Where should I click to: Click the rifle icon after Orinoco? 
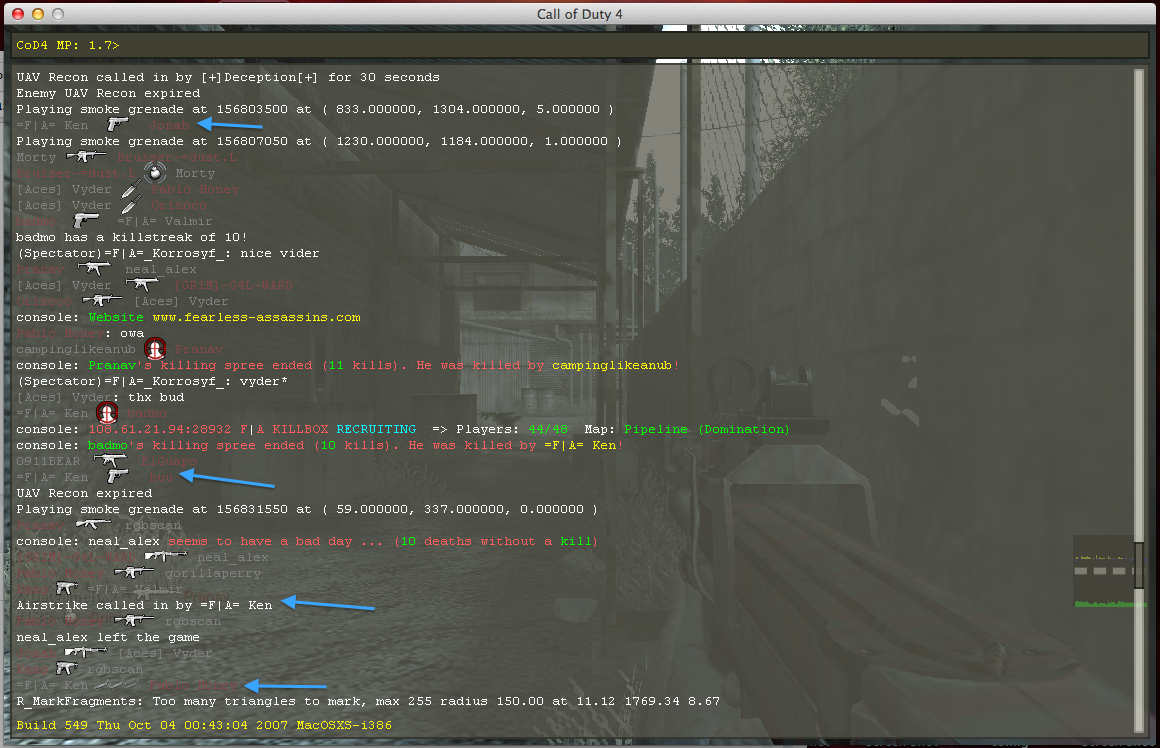(101, 300)
